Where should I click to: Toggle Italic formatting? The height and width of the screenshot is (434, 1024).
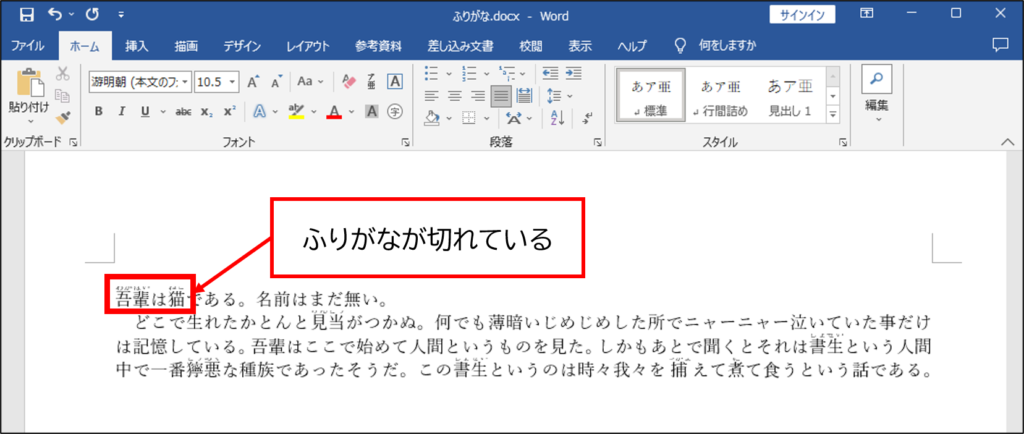(121, 112)
